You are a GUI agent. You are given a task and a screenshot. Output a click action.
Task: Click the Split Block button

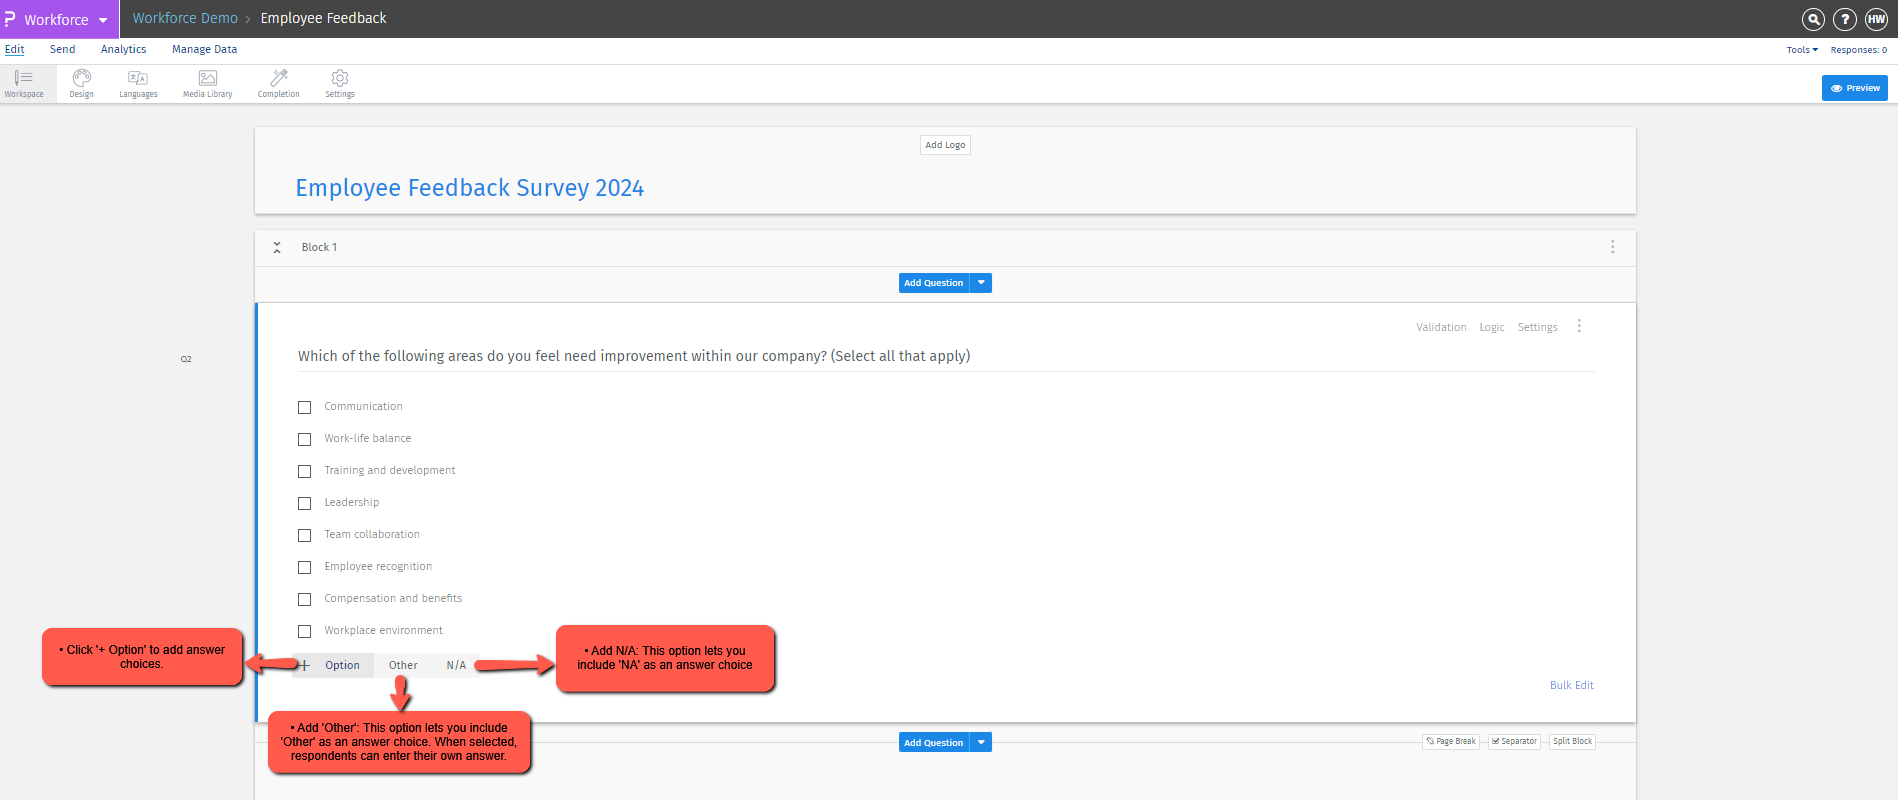point(1572,741)
